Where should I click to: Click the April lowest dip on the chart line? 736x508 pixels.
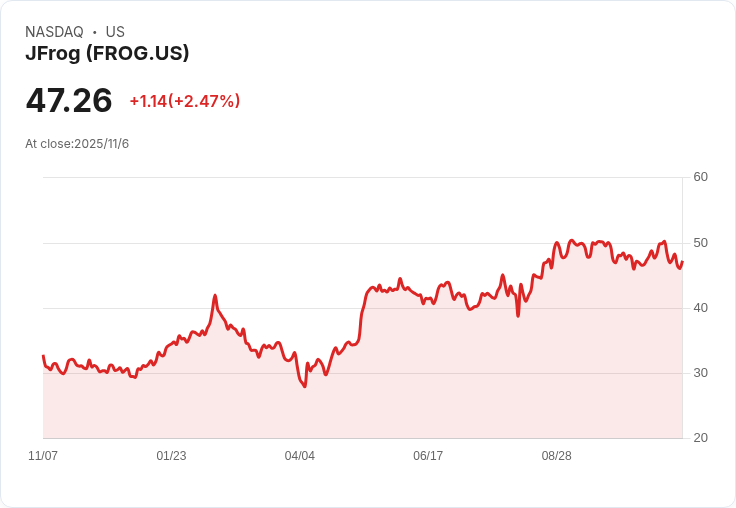[x=304, y=386]
